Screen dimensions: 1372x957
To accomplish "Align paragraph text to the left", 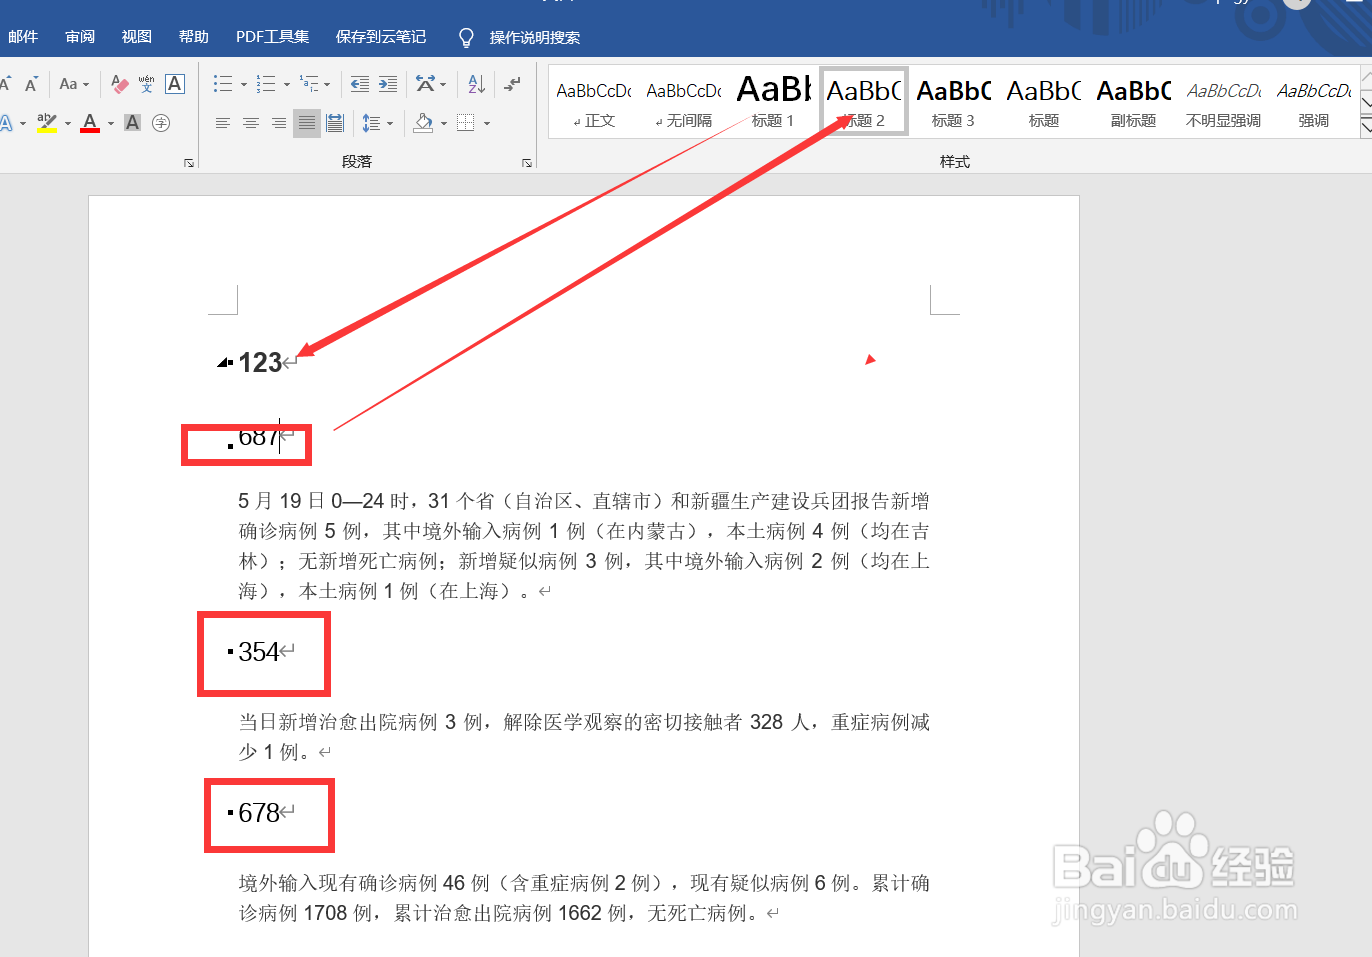I will [x=223, y=123].
